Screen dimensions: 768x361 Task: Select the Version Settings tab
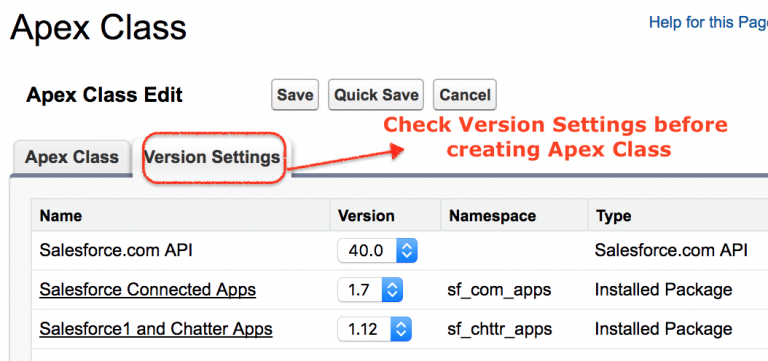(212, 157)
